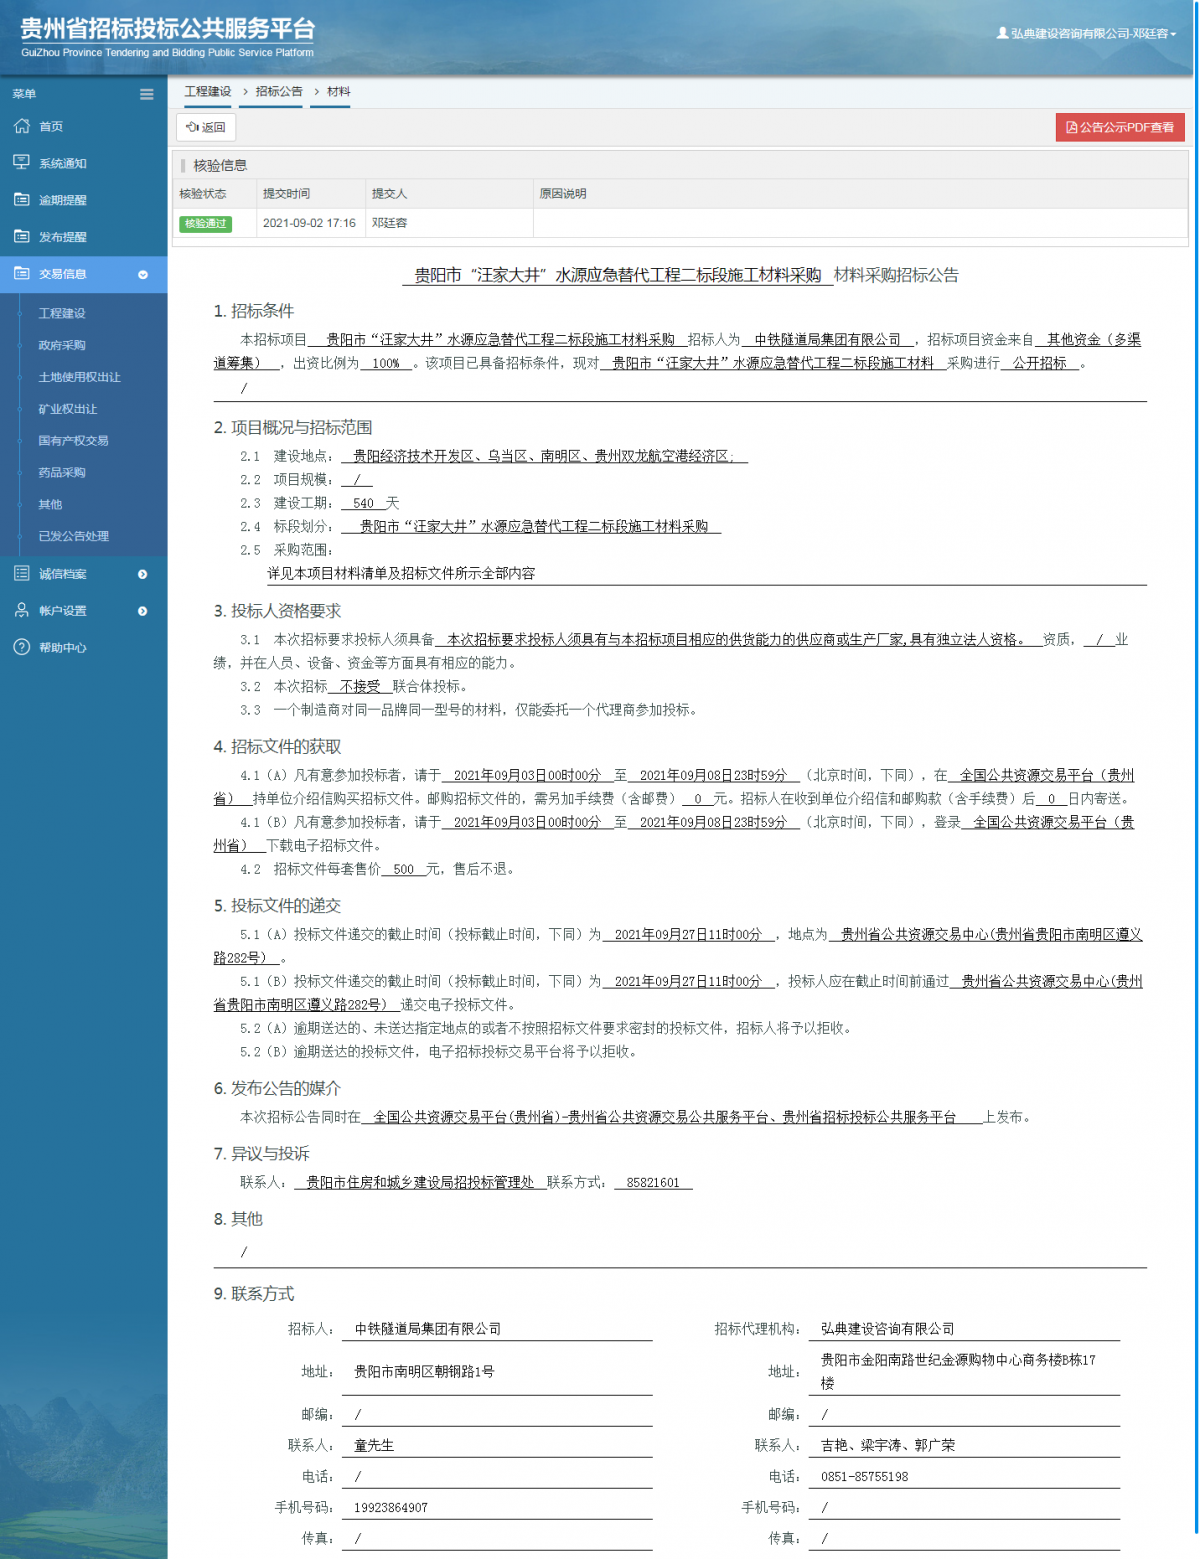
Task: Click the back arrow icon on 返回
Action: click(191, 127)
